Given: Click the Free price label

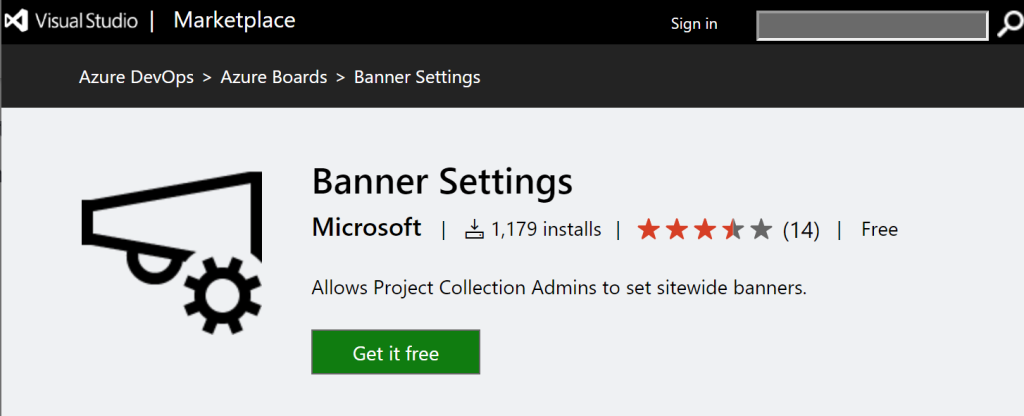Looking at the screenshot, I should (879, 229).
